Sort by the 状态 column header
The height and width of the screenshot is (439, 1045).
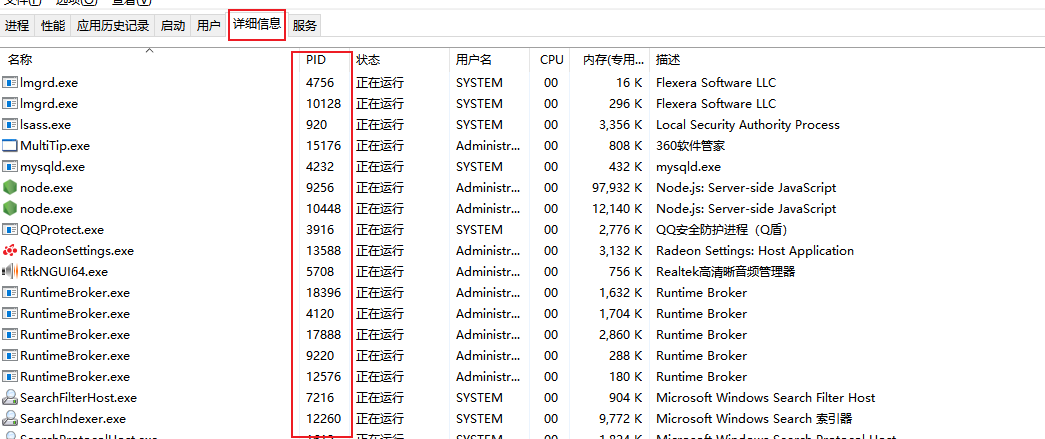pos(368,60)
